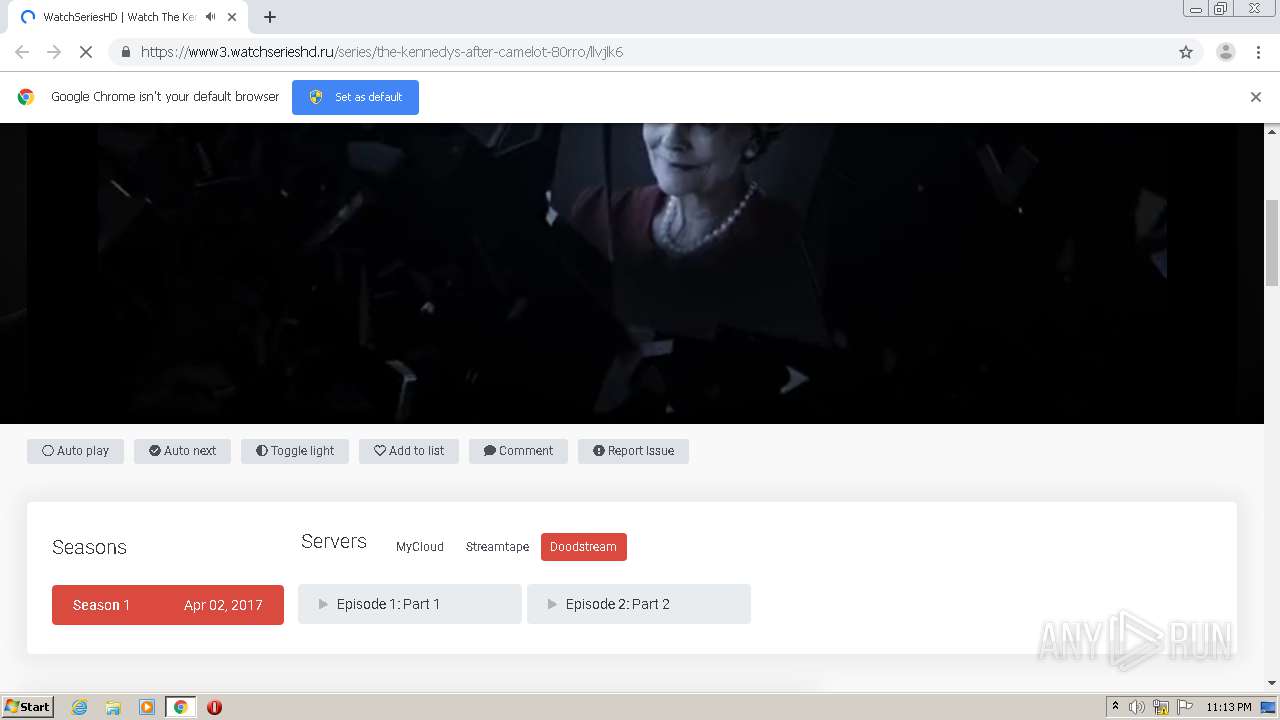Toggle light on the player
Image resolution: width=1280 pixels, height=720 pixels.
click(x=295, y=451)
